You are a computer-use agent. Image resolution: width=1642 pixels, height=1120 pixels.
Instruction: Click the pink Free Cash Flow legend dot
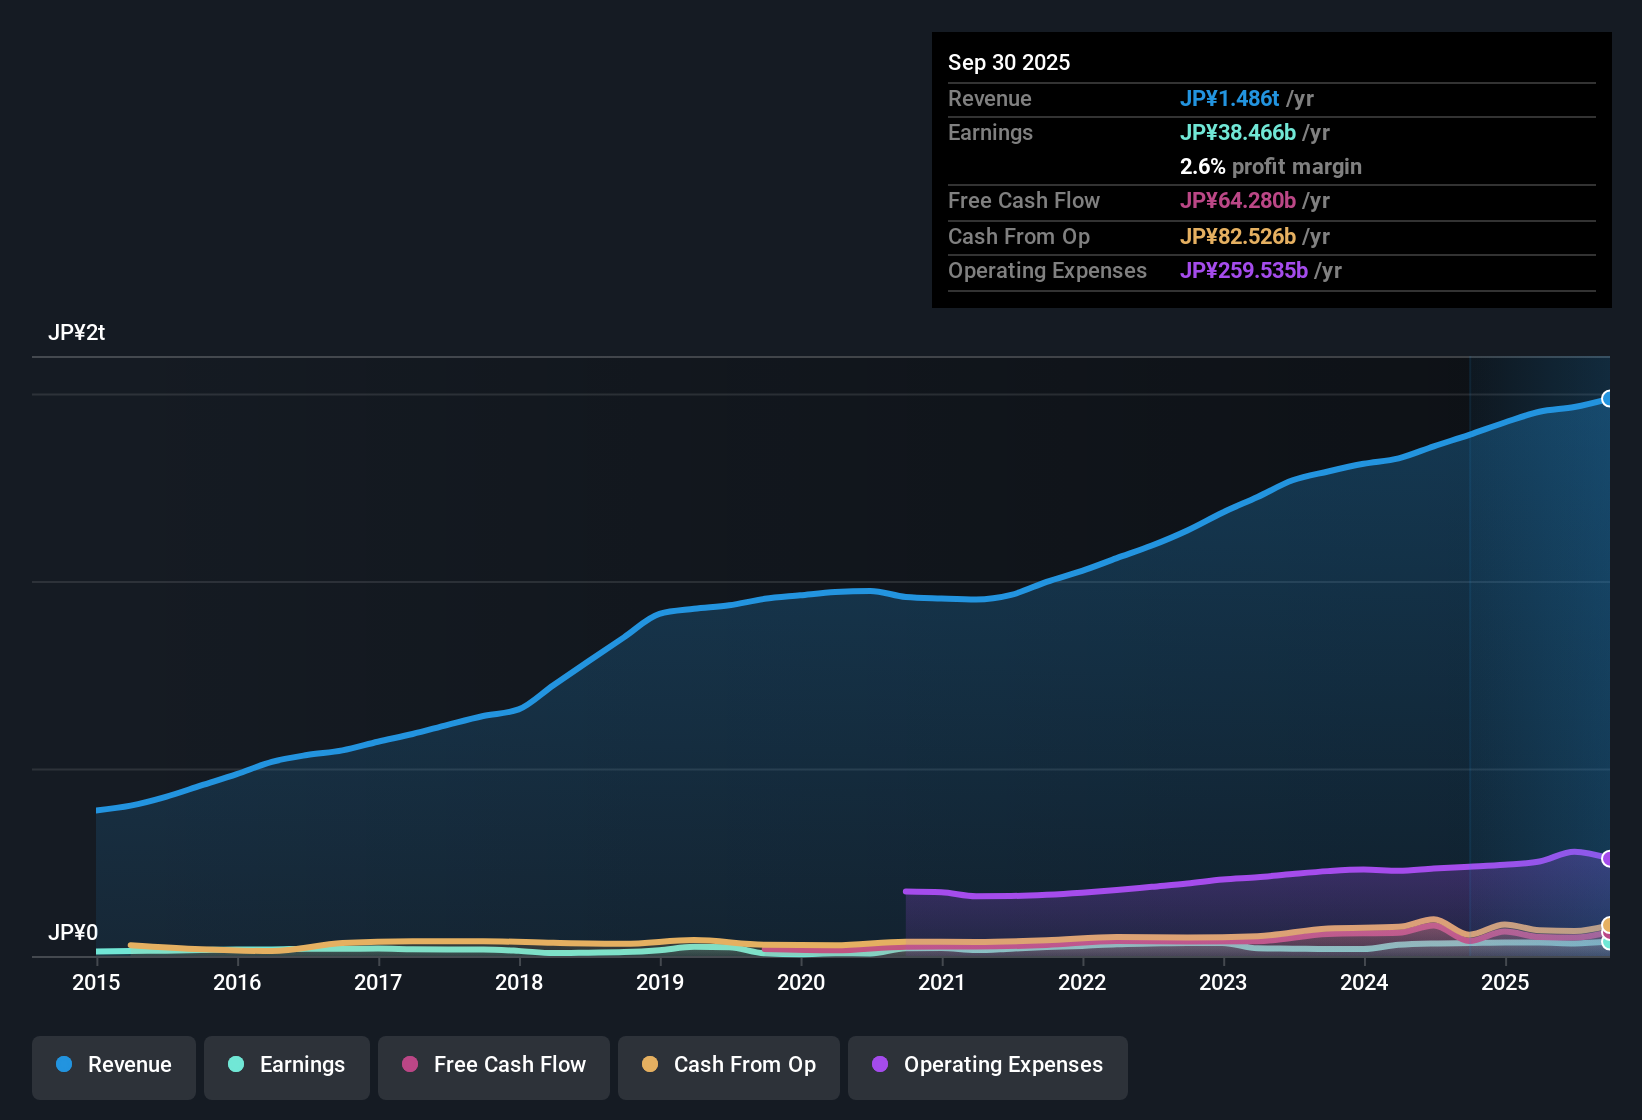tap(408, 1065)
